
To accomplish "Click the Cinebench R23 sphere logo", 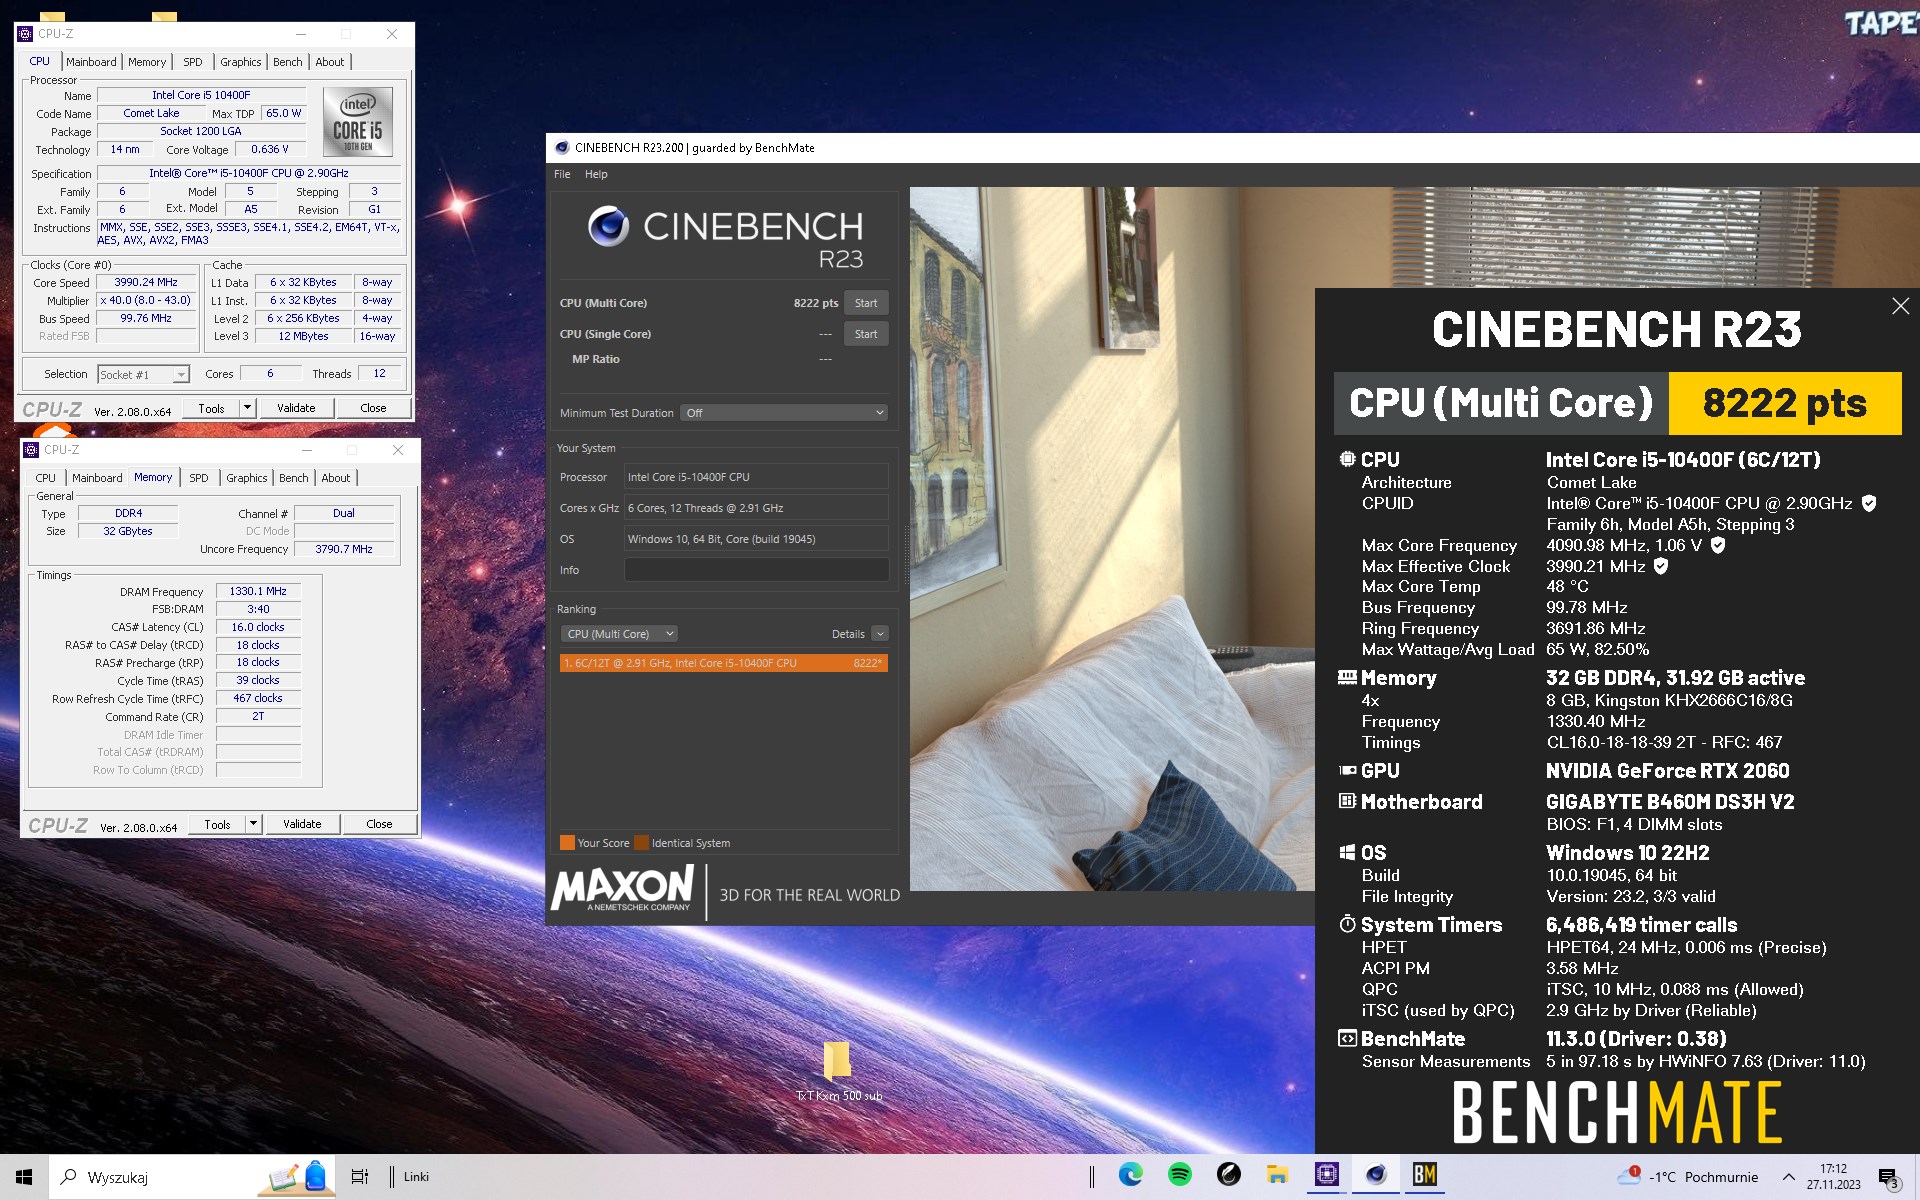I will tap(607, 226).
